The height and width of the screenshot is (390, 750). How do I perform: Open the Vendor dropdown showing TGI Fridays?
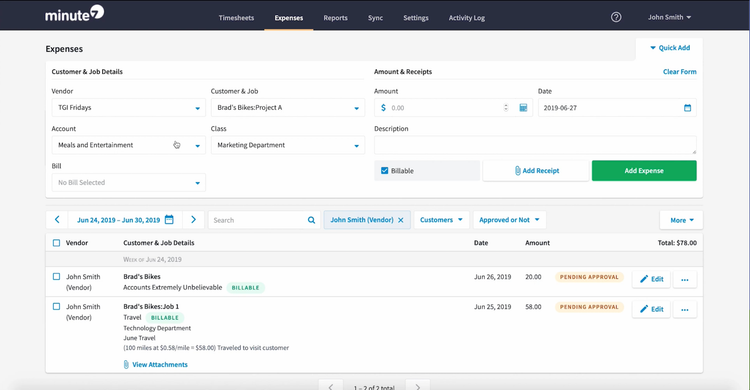(129, 108)
